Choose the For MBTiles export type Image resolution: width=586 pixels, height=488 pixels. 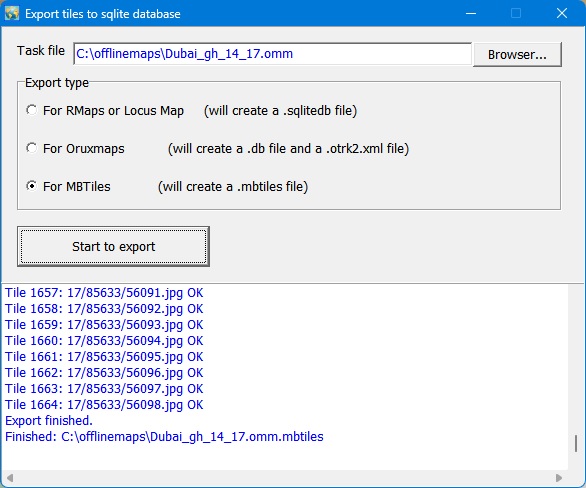[x=32, y=186]
